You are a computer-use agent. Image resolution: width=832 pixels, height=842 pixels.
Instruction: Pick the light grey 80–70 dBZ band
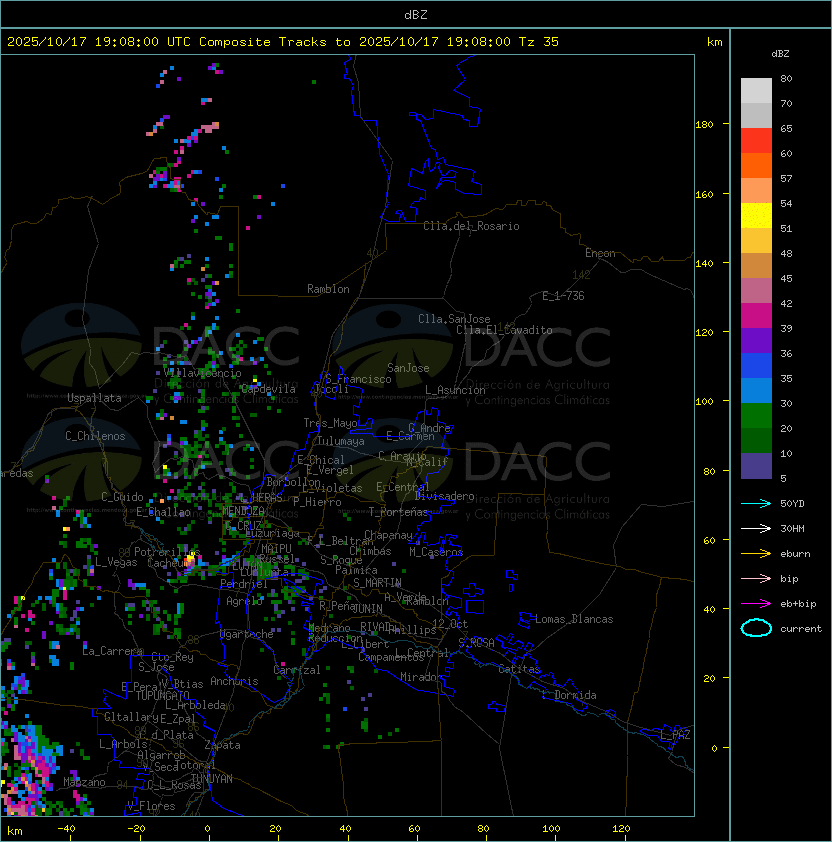click(x=756, y=91)
